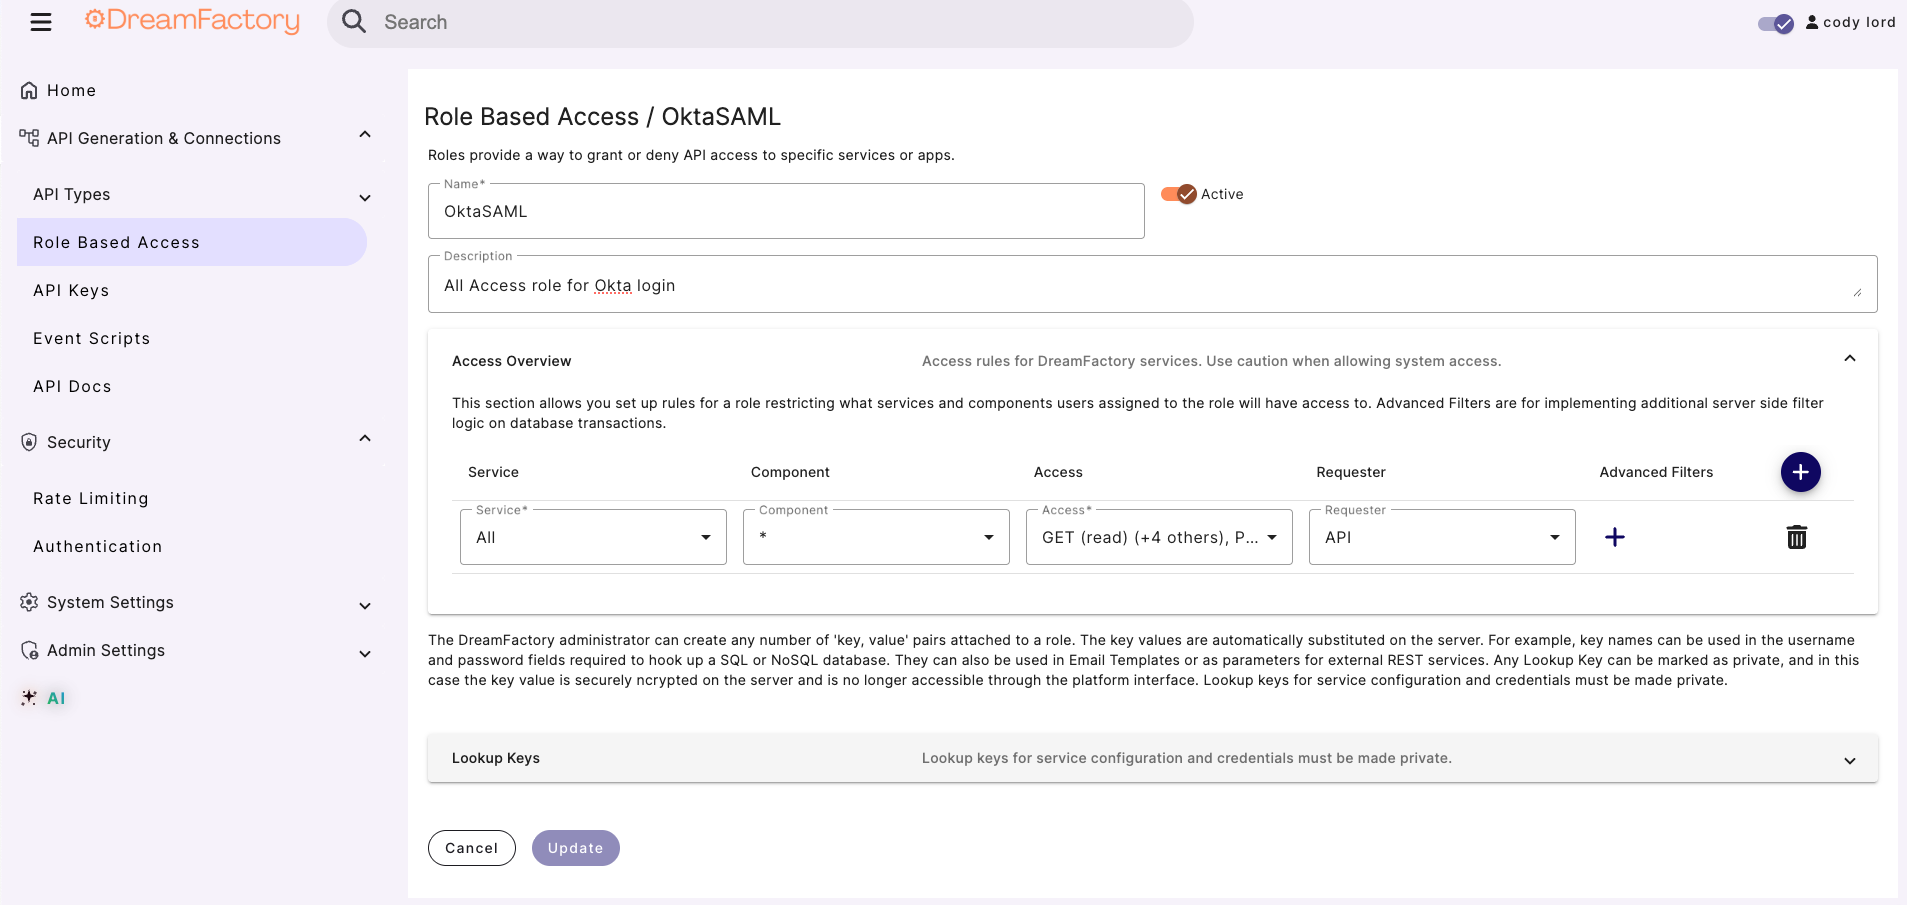Viewport: 1907px width, 905px height.
Task: Click the Security shield icon
Action: pyautogui.click(x=28, y=441)
